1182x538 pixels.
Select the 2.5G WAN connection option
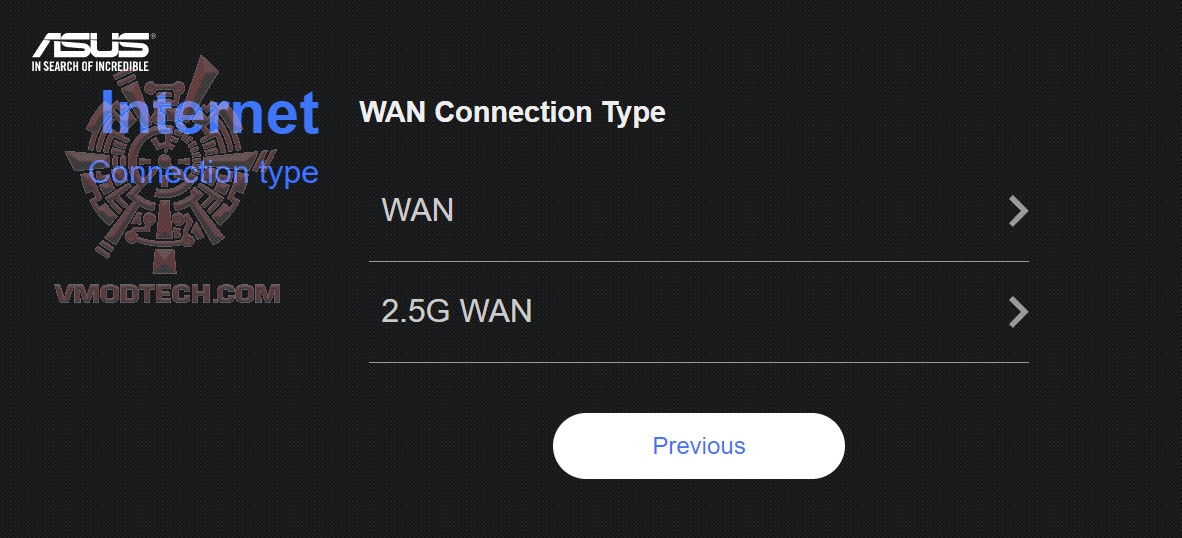click(698, 312)
